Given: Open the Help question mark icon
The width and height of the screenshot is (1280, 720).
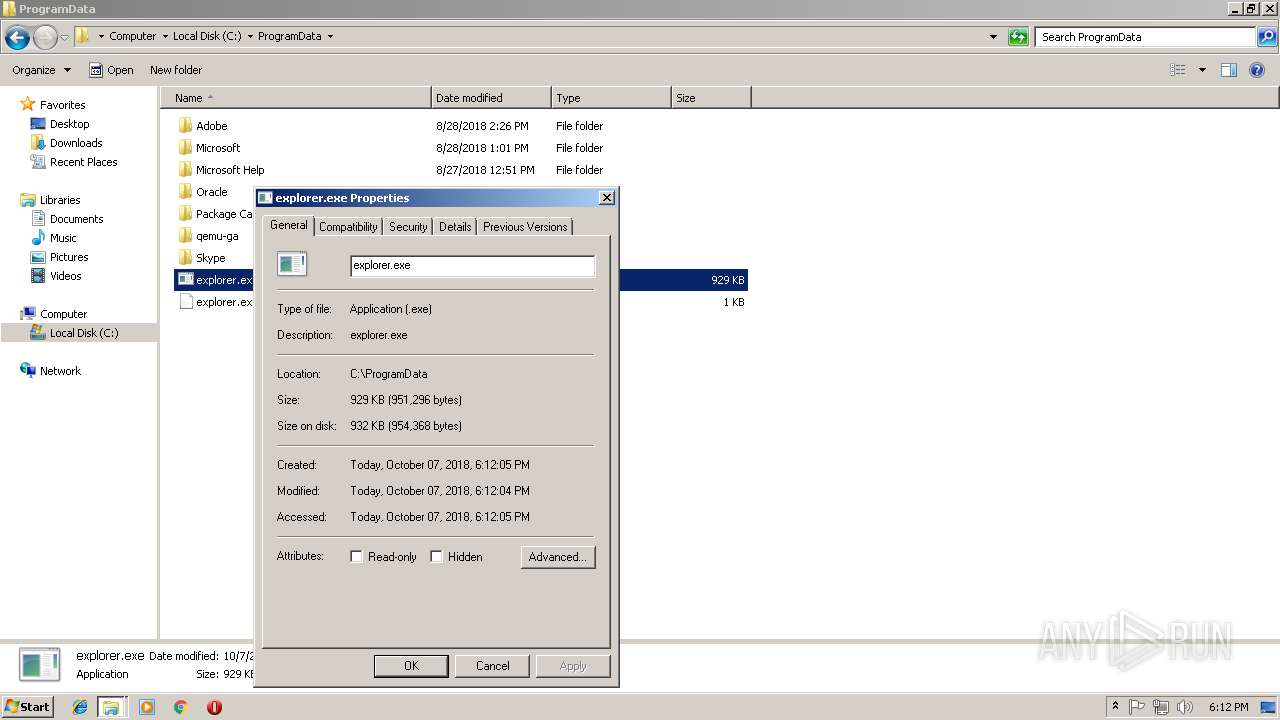Looking at the screenshot, I should tap(1257, 70).
